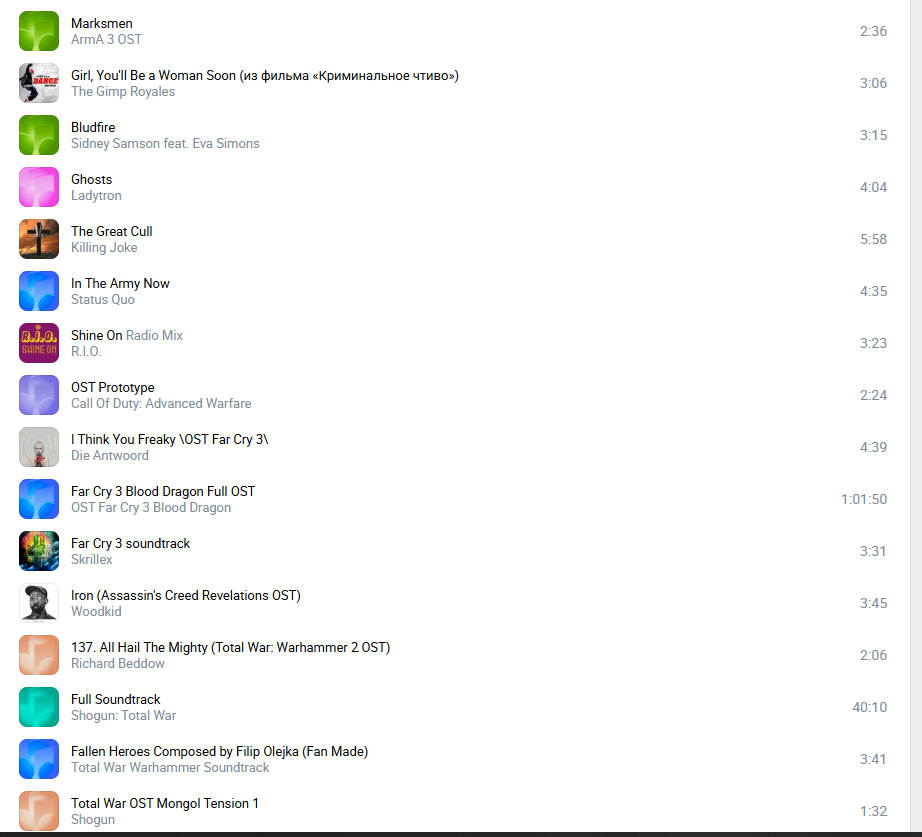Click the 5:58 duration of The Great Cull
922x837 pixels.
coord(873,239)
